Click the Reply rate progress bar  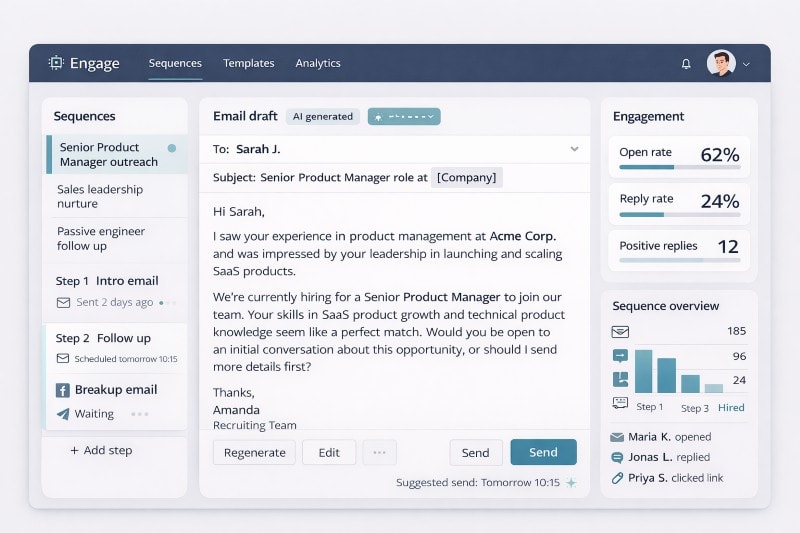[680, 215]
